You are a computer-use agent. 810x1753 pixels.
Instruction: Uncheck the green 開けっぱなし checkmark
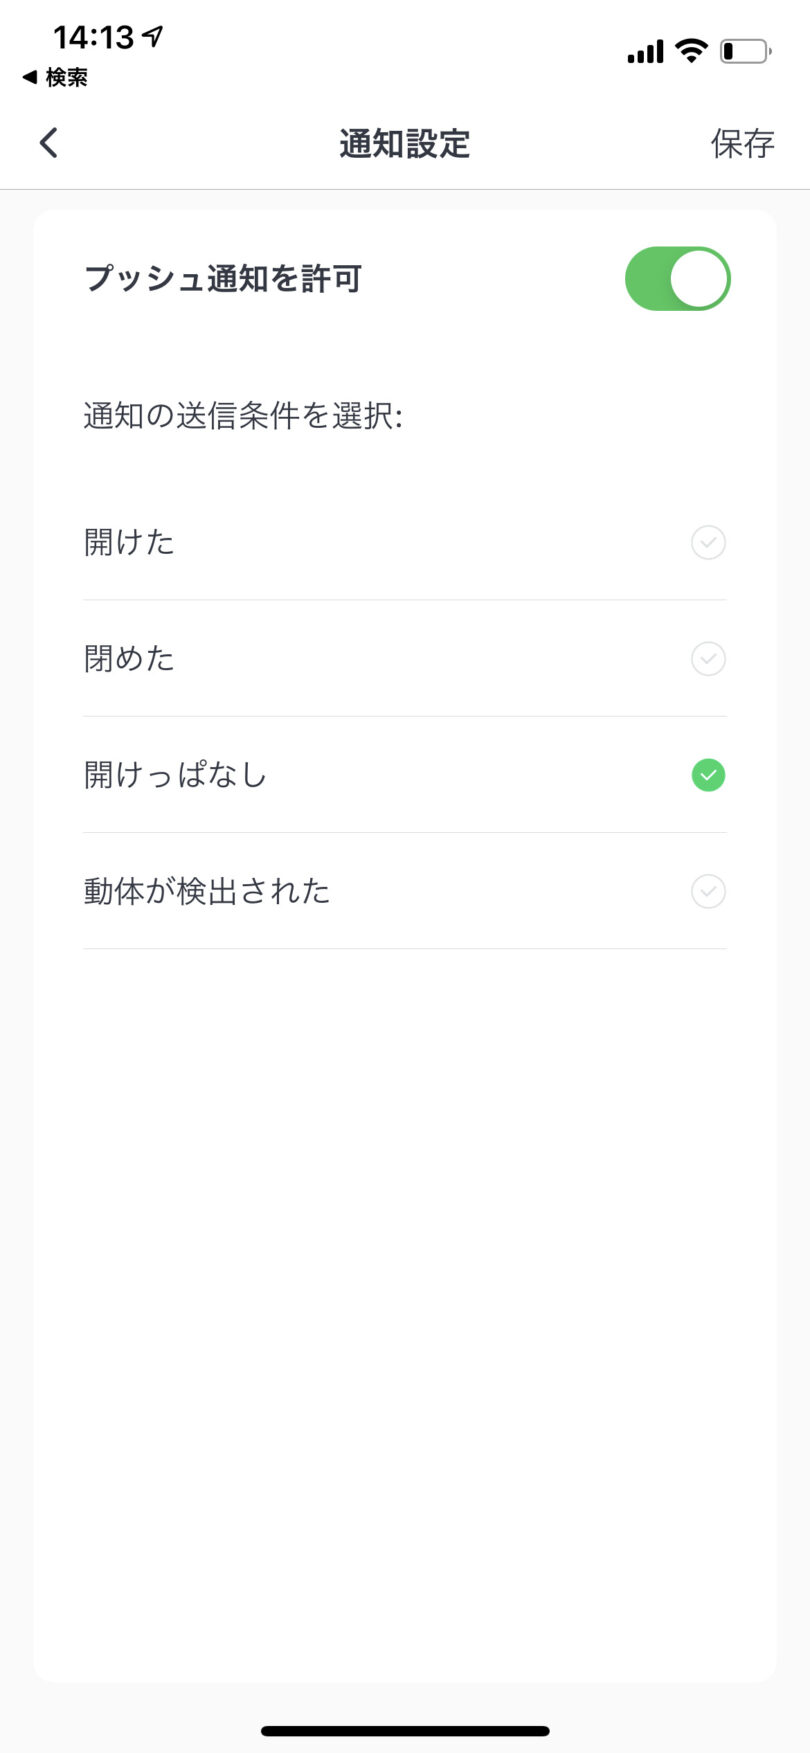708,775
